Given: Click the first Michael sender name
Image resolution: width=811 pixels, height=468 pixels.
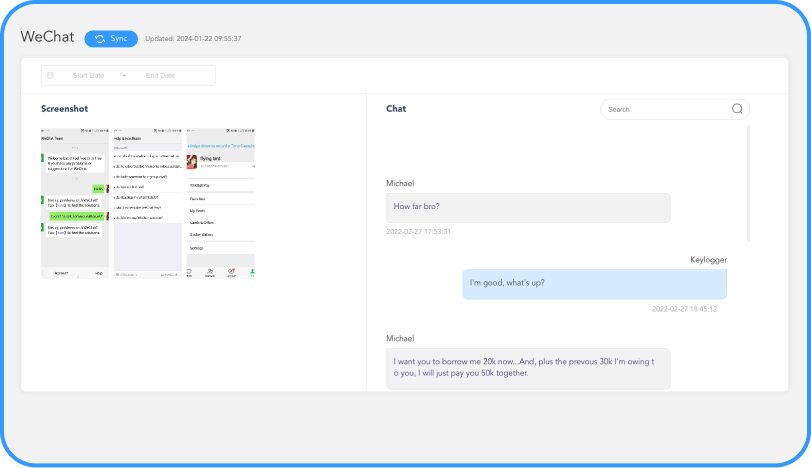Looking at the screenshot, I should (x=400, y=183).
